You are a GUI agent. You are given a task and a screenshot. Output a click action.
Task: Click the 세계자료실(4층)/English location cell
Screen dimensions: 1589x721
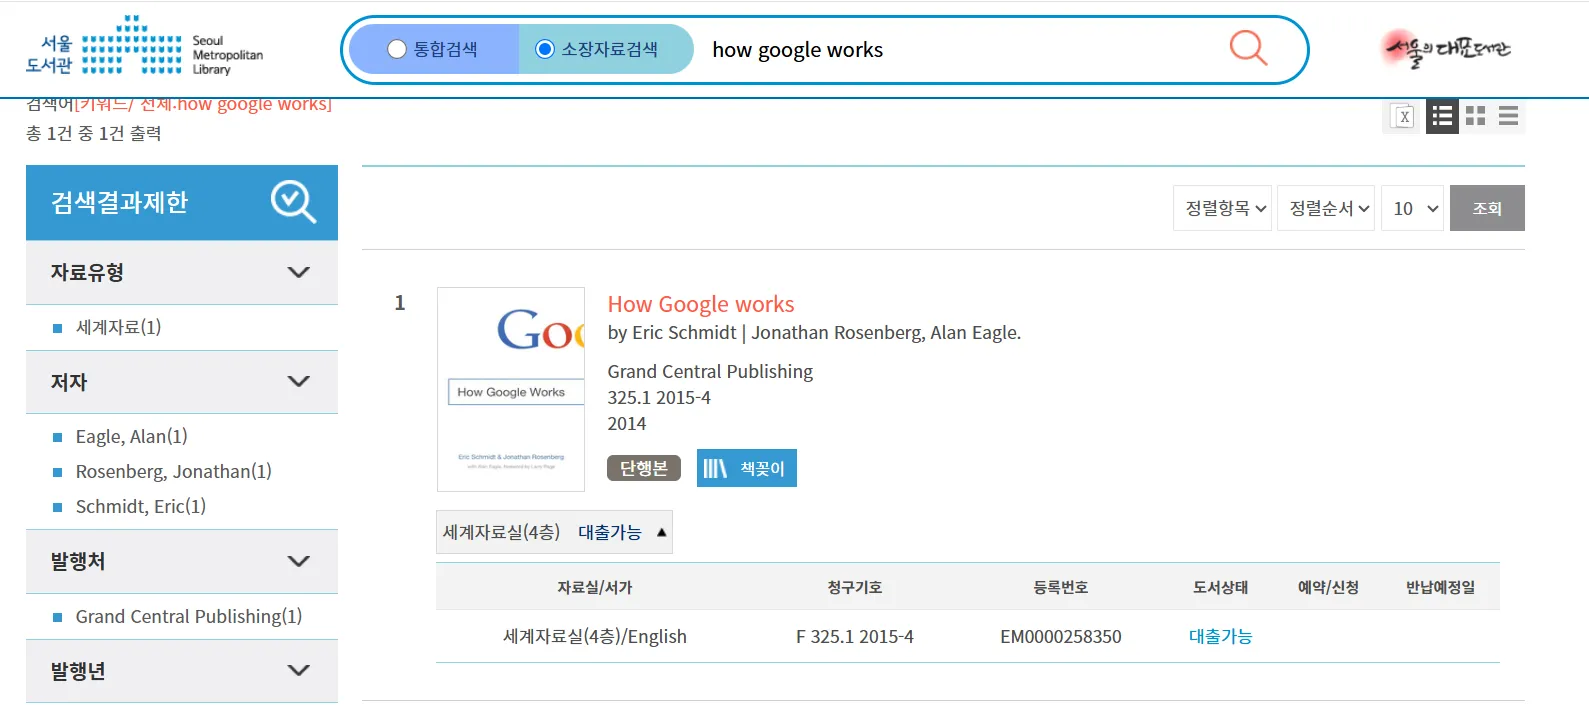click(595, 636)
